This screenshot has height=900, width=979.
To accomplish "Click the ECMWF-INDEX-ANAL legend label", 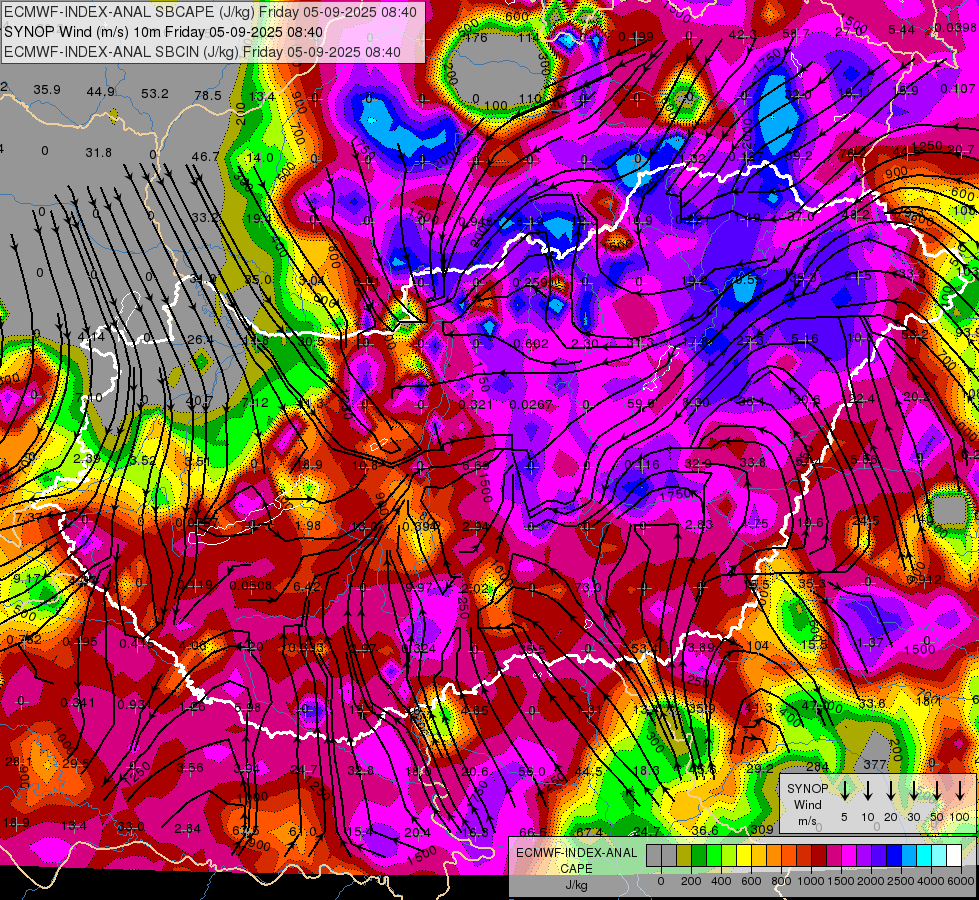I will (x=576, y=853).
